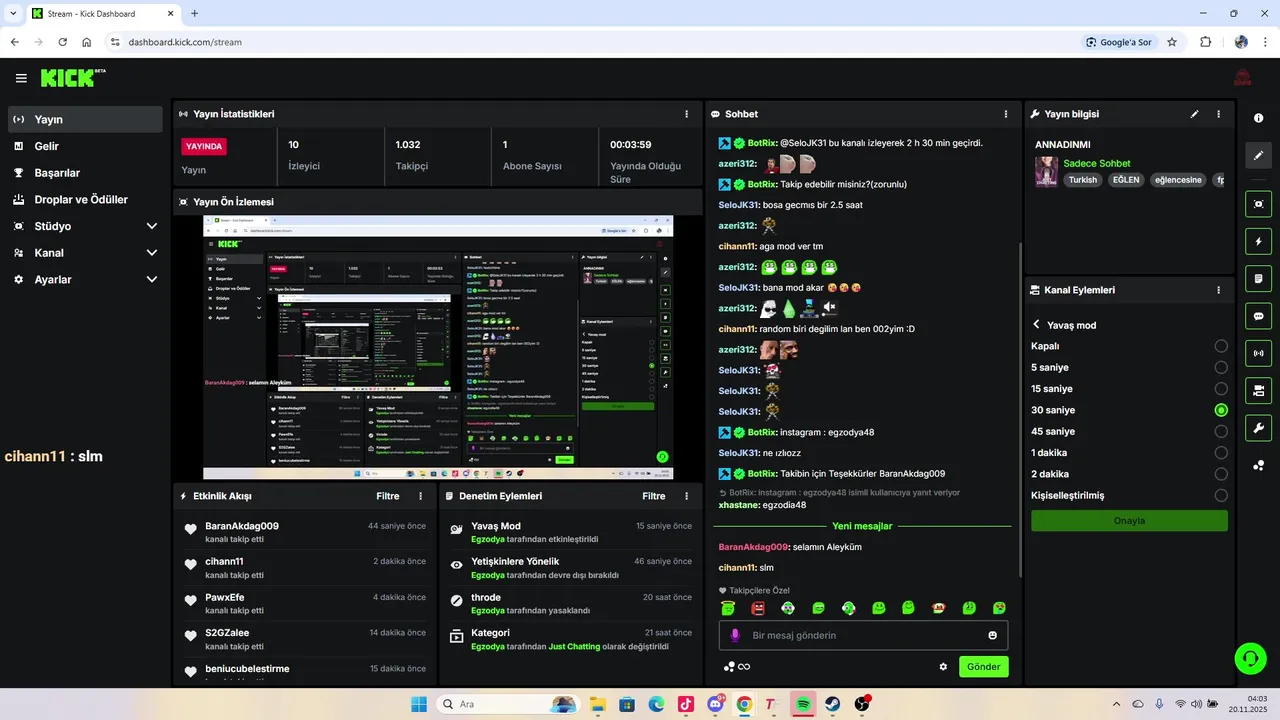Click the KICK logo in header
Screen dimensions: 1280x720
[x=72, y=78]
